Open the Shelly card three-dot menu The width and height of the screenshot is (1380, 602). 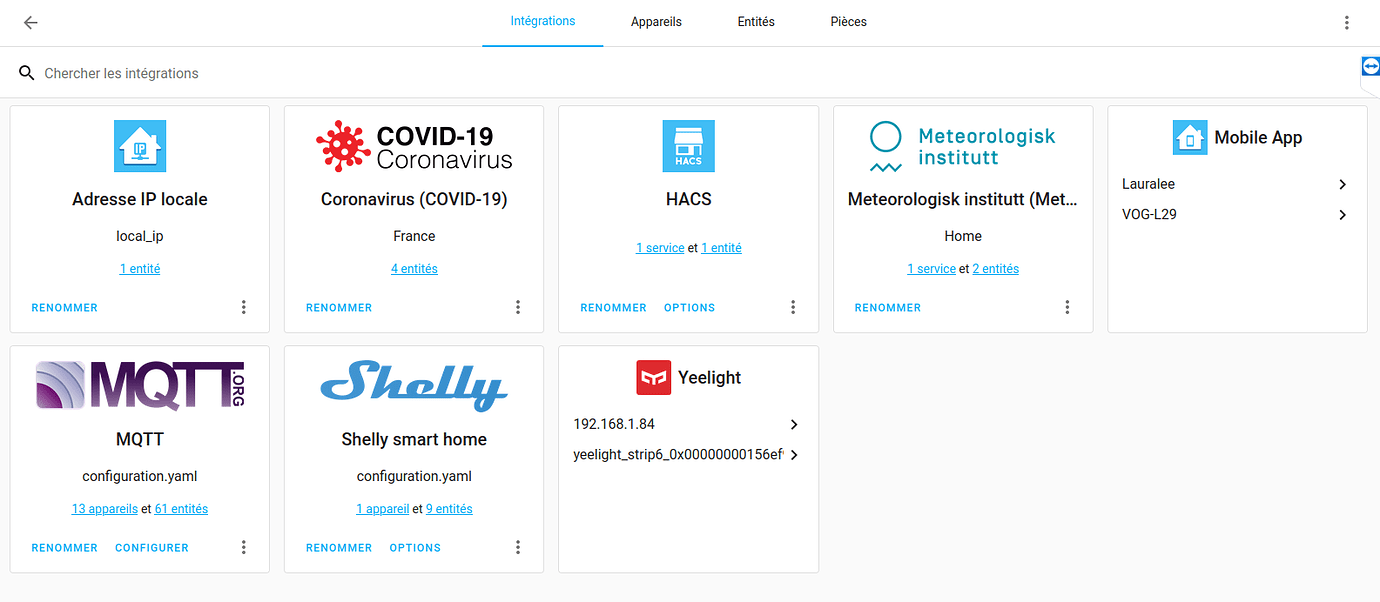518,547
